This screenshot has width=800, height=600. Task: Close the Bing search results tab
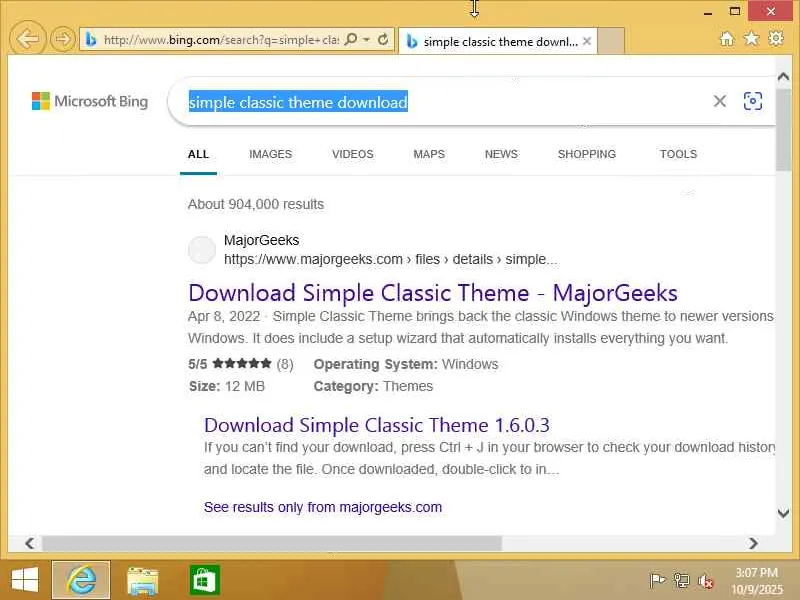tap(587, 41)
